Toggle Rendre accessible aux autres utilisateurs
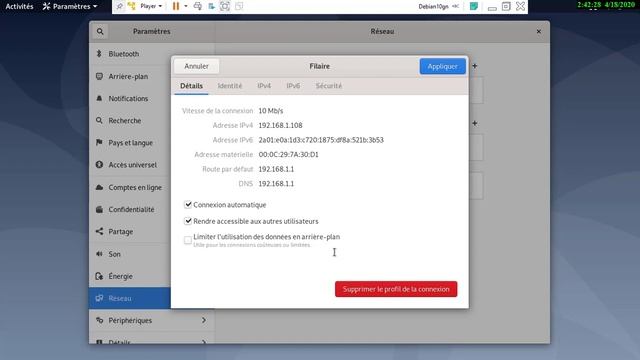 188,221
